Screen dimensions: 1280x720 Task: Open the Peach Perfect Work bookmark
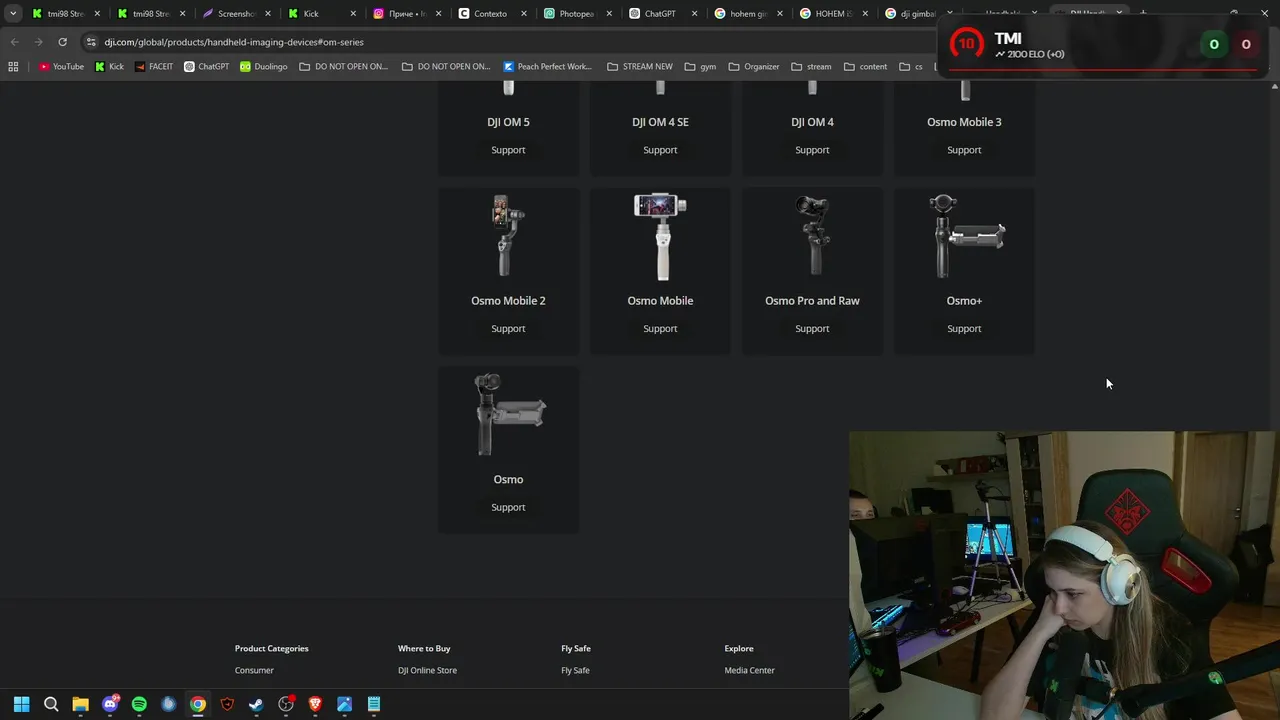pyautogui.click(x=548, y=67)
